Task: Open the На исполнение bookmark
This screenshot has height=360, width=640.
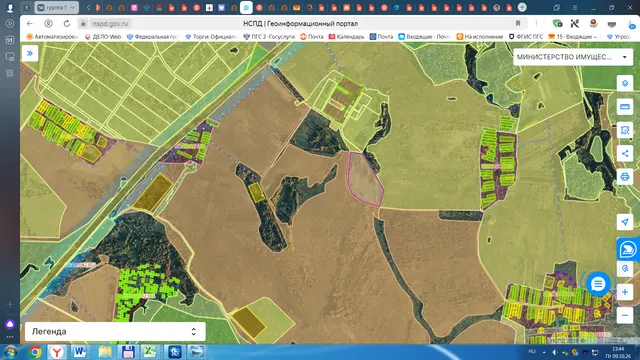Action: coord(480,37)
